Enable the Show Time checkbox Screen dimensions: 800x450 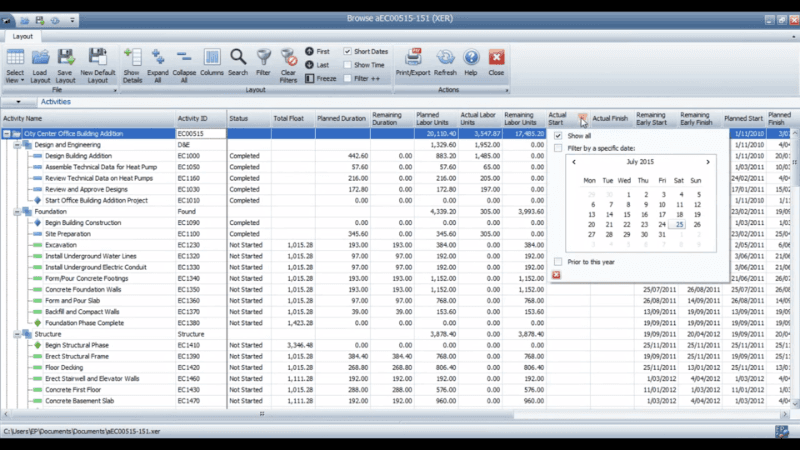(x=347, y=65)
